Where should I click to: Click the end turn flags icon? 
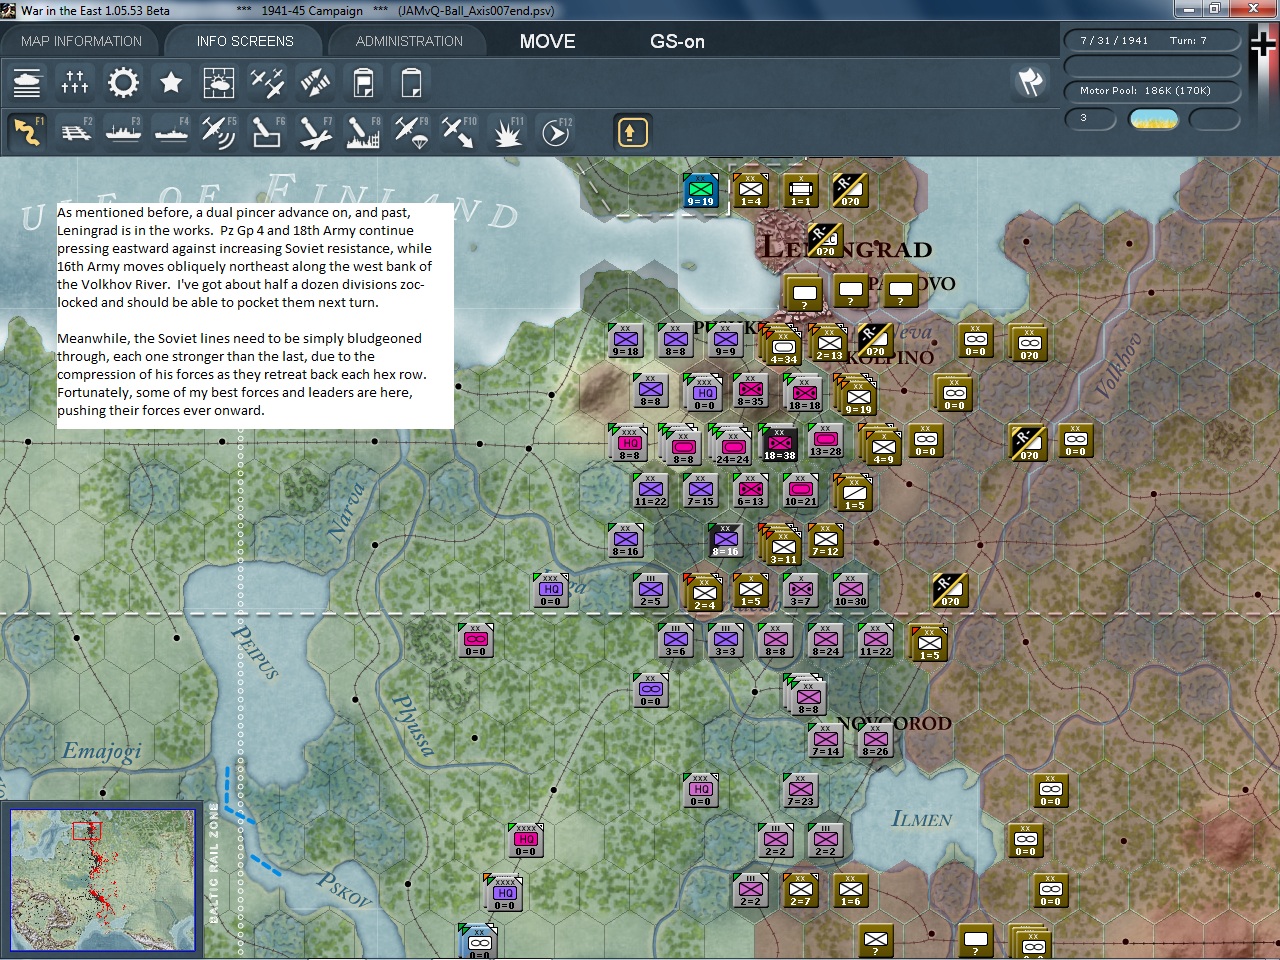[x=1030, y=81]
